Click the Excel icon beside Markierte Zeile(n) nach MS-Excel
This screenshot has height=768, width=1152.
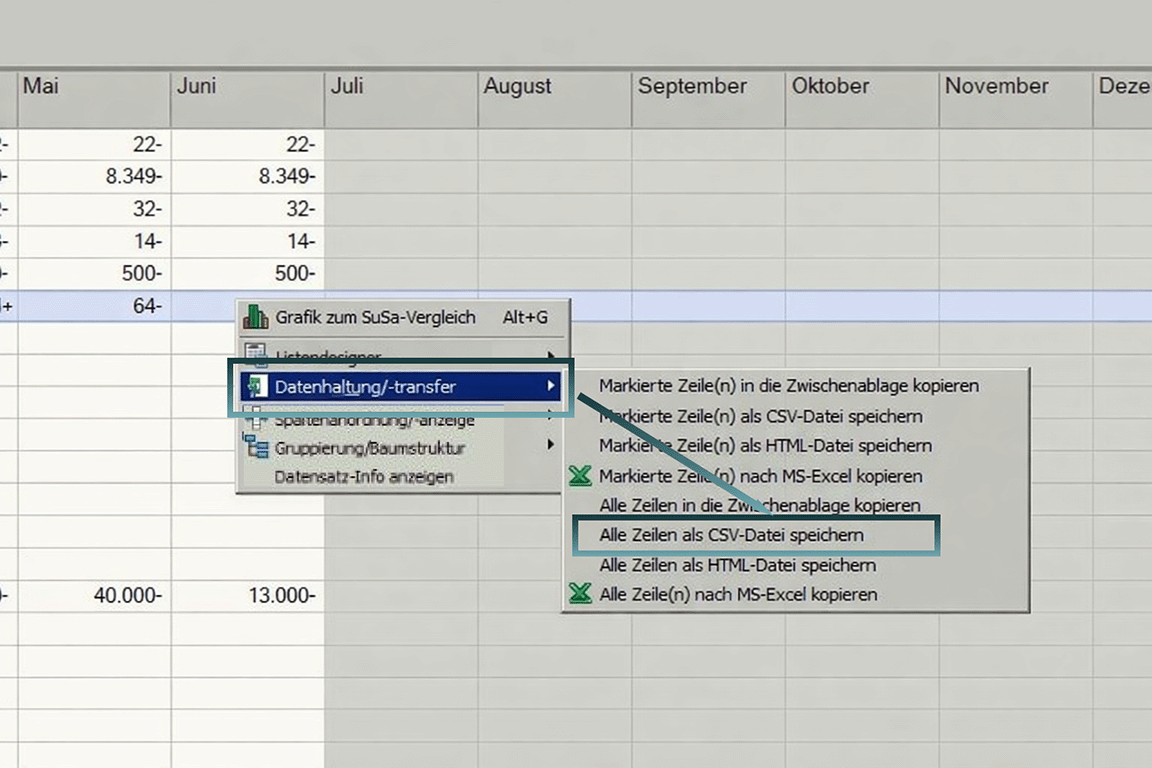579,476
